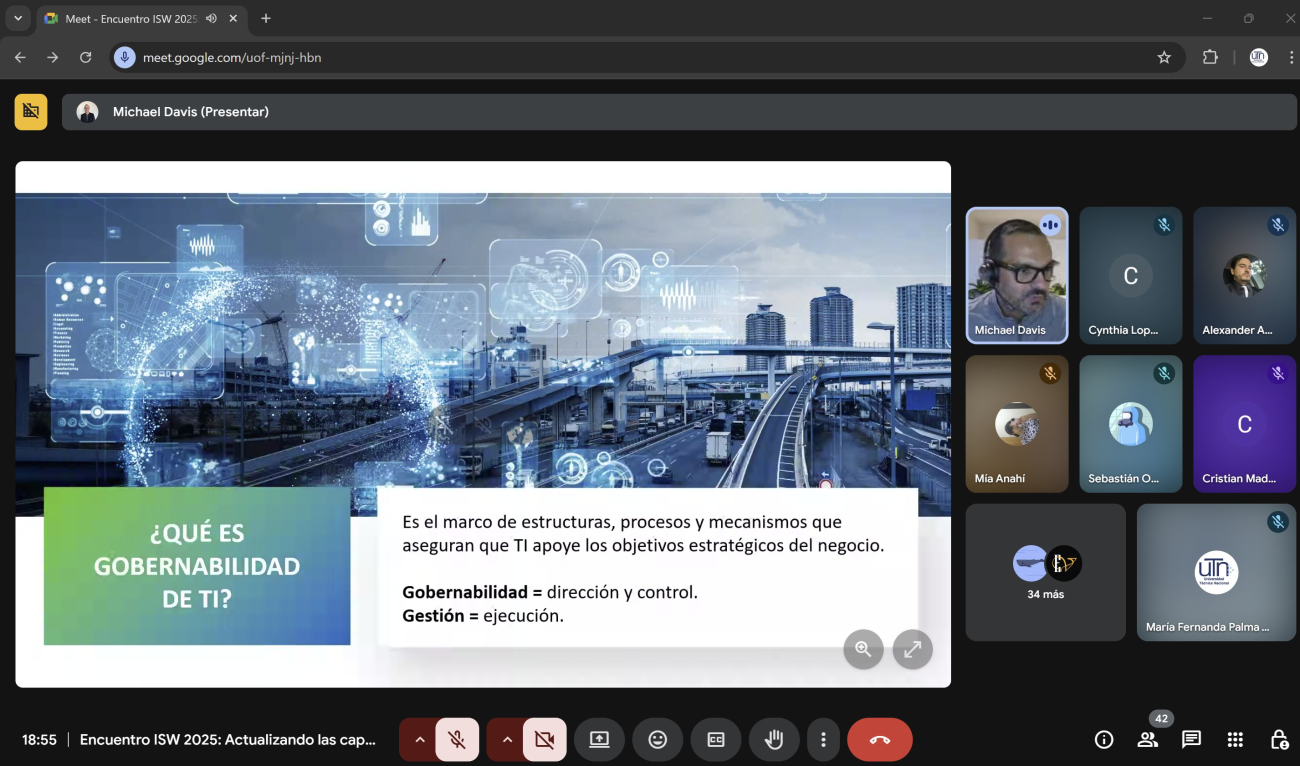The height and width of the screenshot is (766, 1300).
Task: Open the chat panel icon
Action: [1191, 740]
